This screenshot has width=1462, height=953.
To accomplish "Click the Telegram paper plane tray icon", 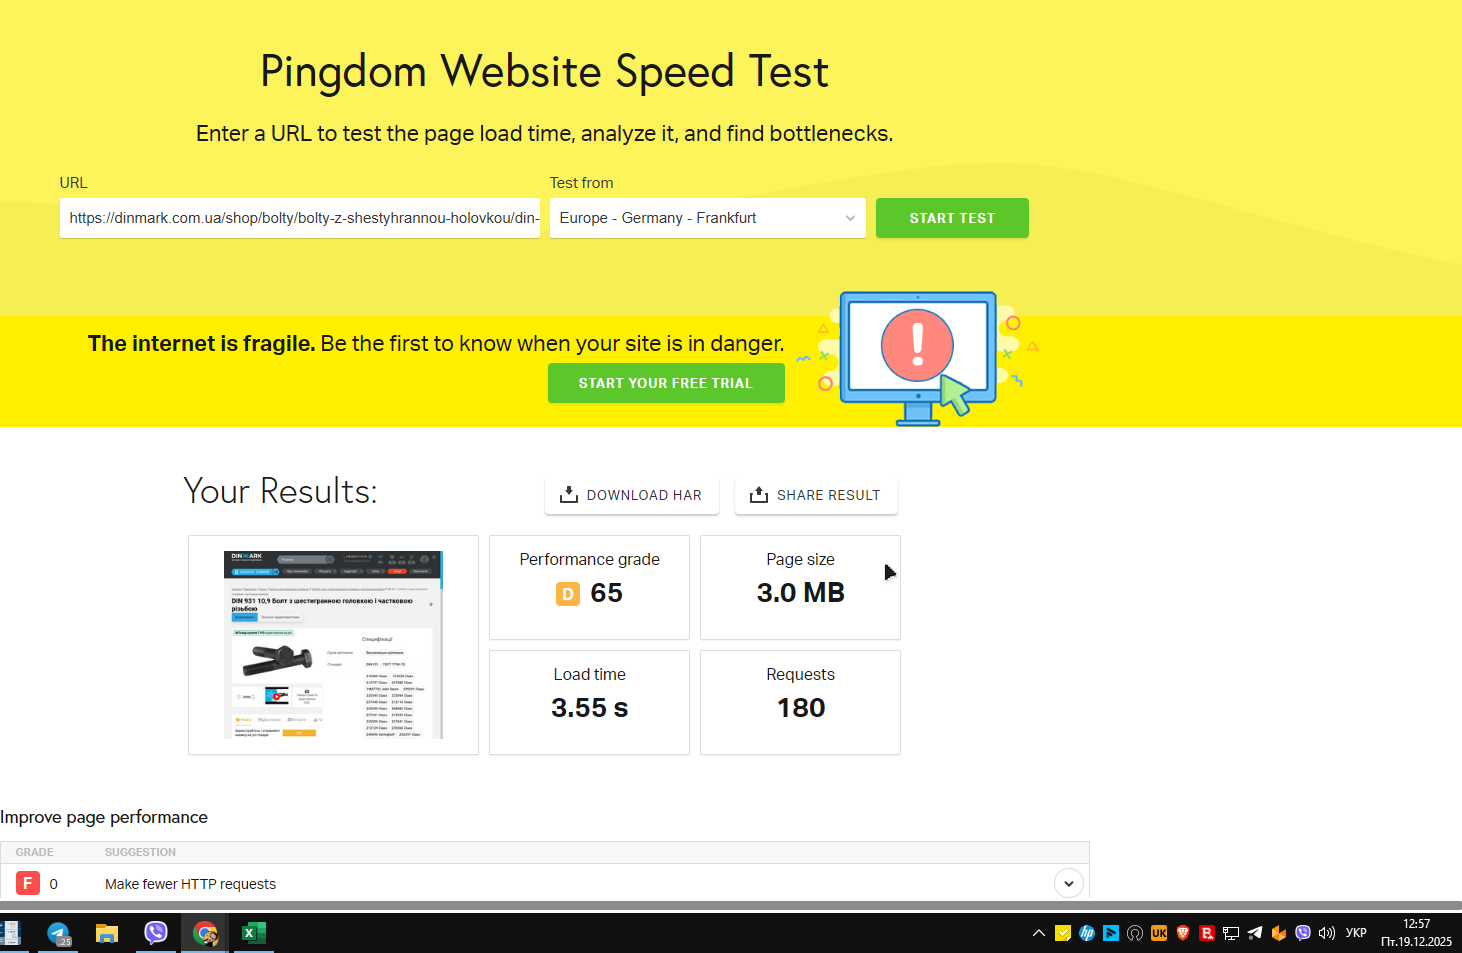I will [1255, 933].
